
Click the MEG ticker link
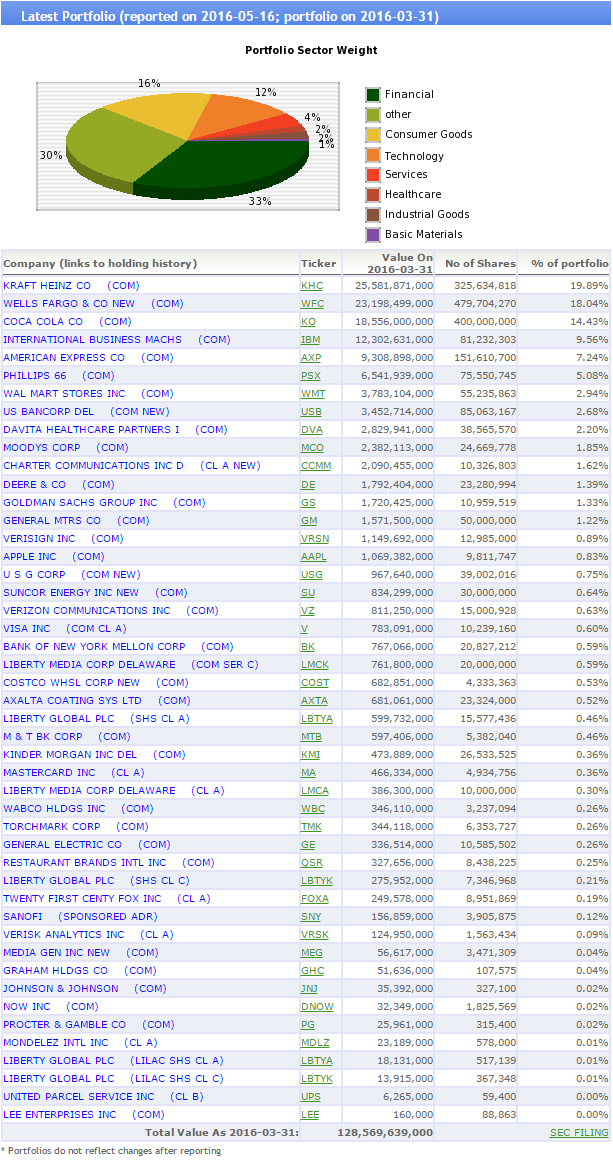[x=312, y=955]
